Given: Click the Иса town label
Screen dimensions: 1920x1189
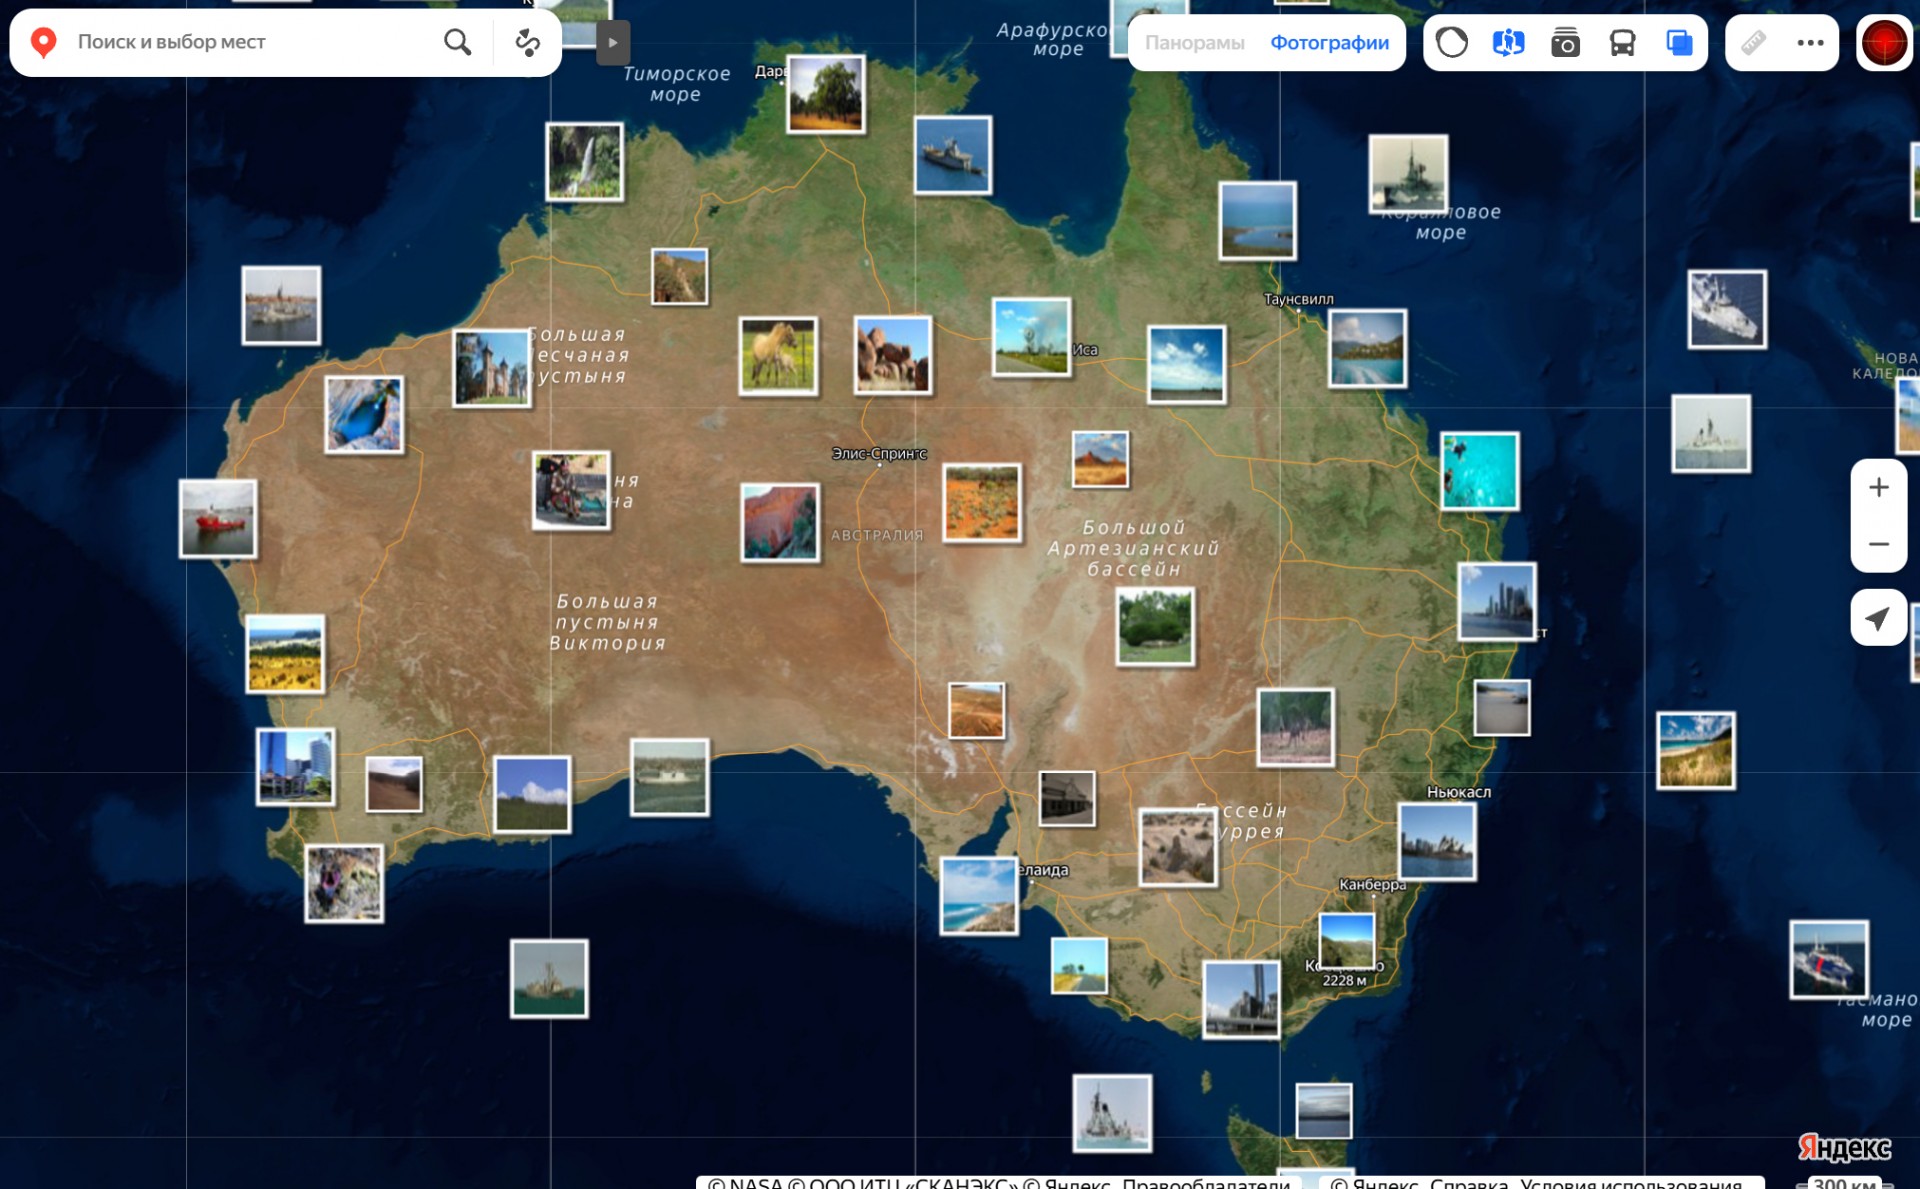Looking at the screenshot, I should (1085, 350).
